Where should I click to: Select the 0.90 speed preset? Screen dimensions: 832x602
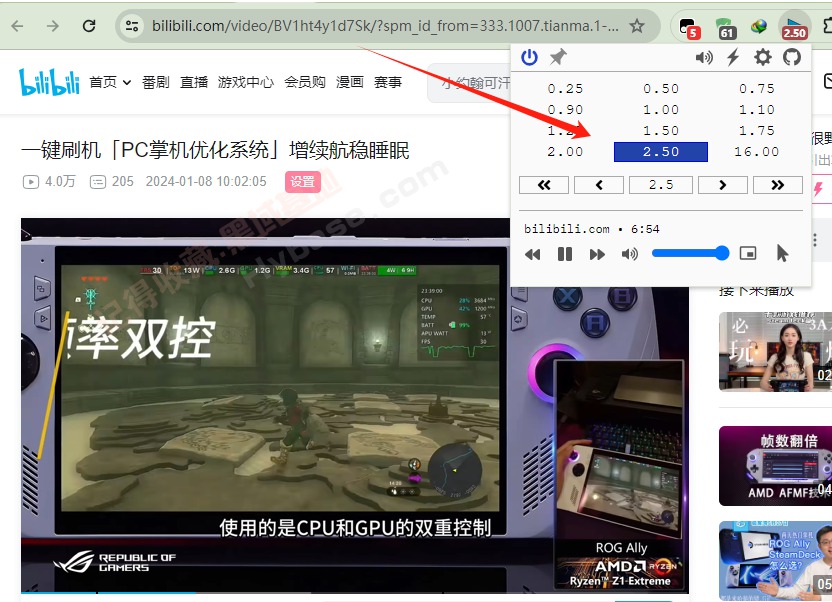point(565,110)
